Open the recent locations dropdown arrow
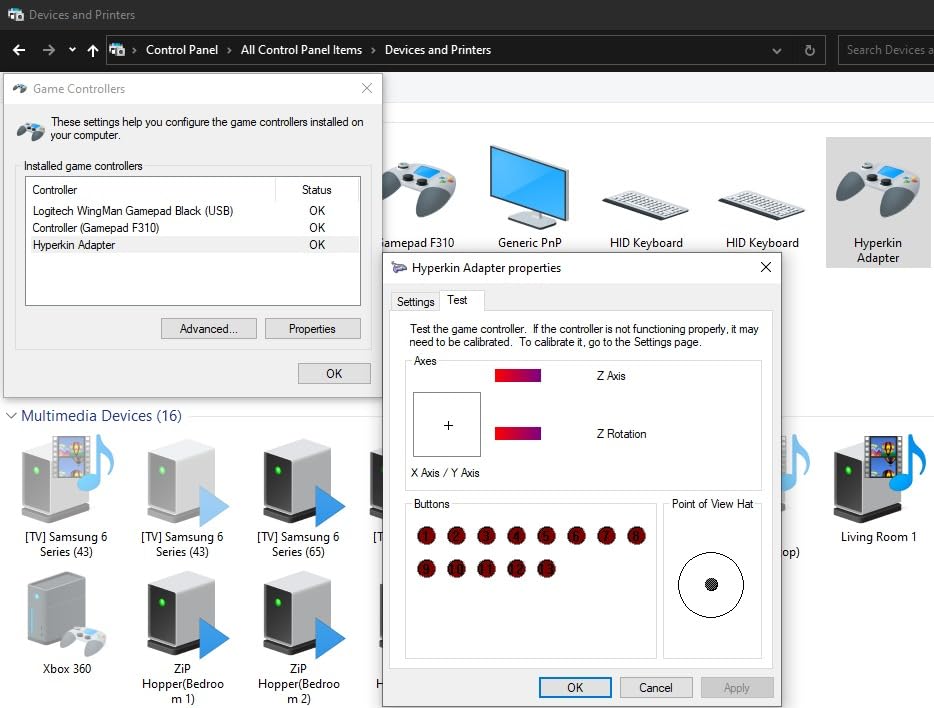Viewport: 934px width, 708px height. coord(72,50)
